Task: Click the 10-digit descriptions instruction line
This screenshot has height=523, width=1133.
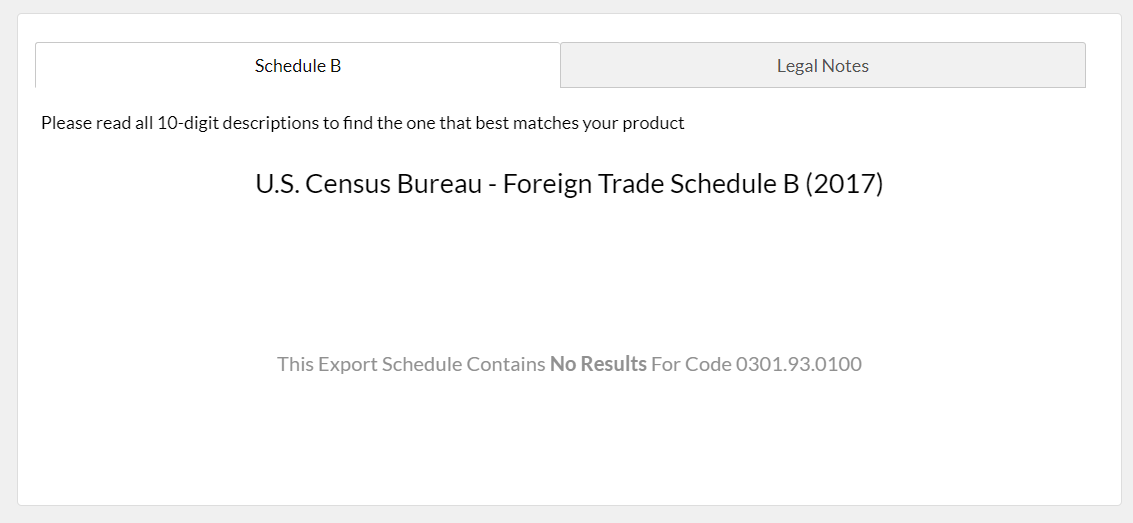Action: [x=363, y=123]
